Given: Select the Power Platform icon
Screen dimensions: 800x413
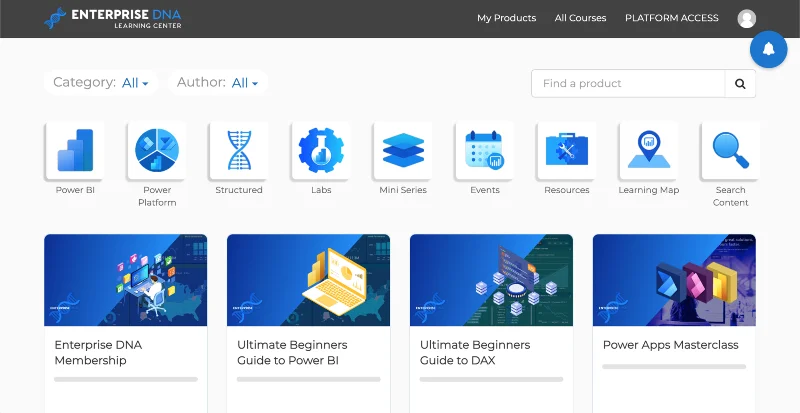Looking at the screenshot, I should click(157, 150).
